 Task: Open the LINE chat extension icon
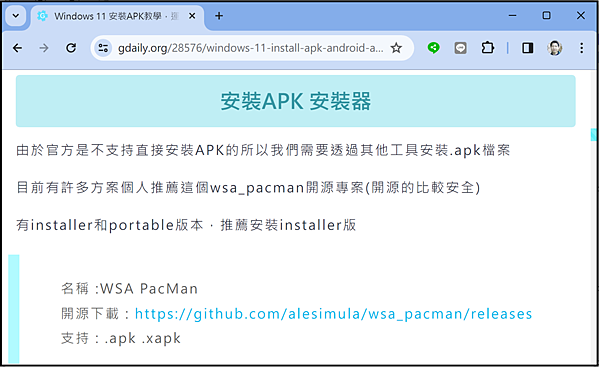coord(460,48)
